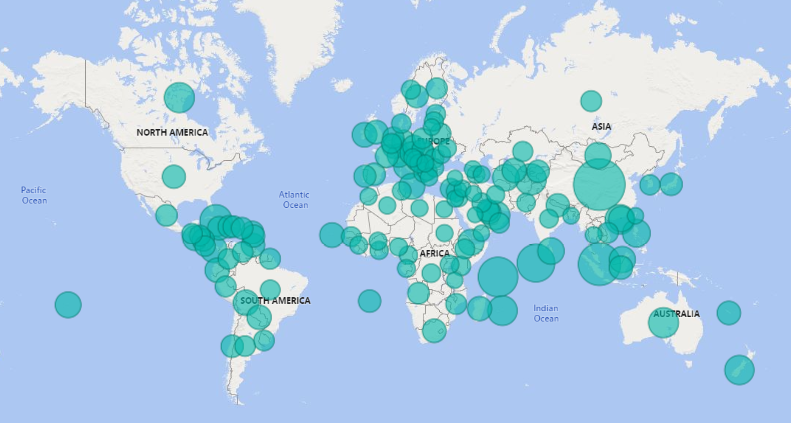Click the bubble over Canada
791x423 pixels.
(179, 97)
